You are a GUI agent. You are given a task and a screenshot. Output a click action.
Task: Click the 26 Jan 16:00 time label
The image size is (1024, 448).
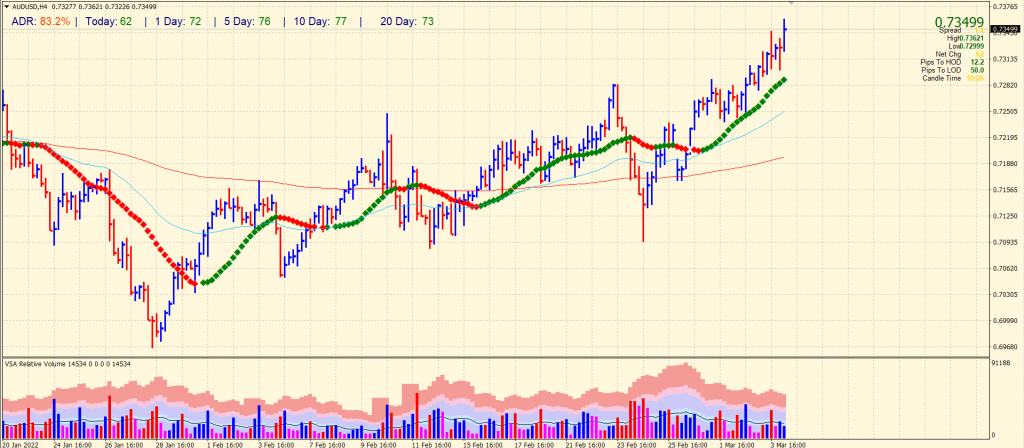[123, 443]
